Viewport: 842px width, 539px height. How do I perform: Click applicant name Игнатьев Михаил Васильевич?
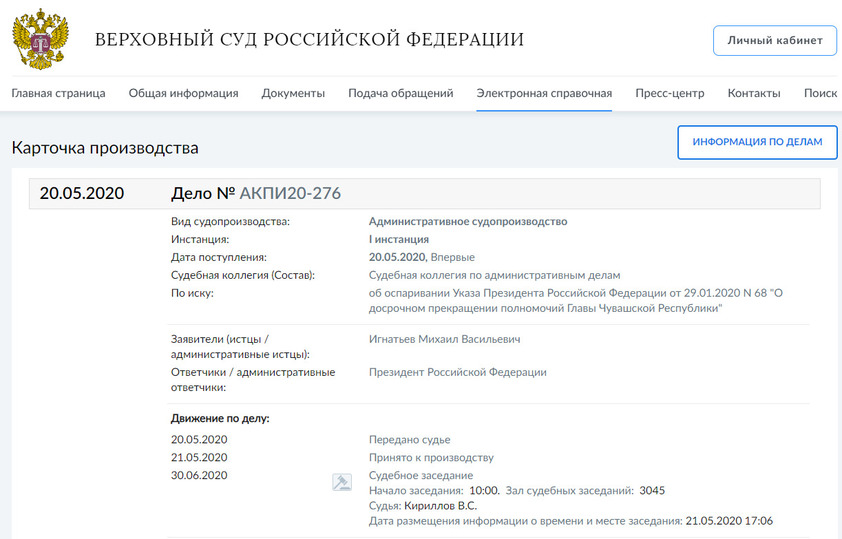click(444, 339)
